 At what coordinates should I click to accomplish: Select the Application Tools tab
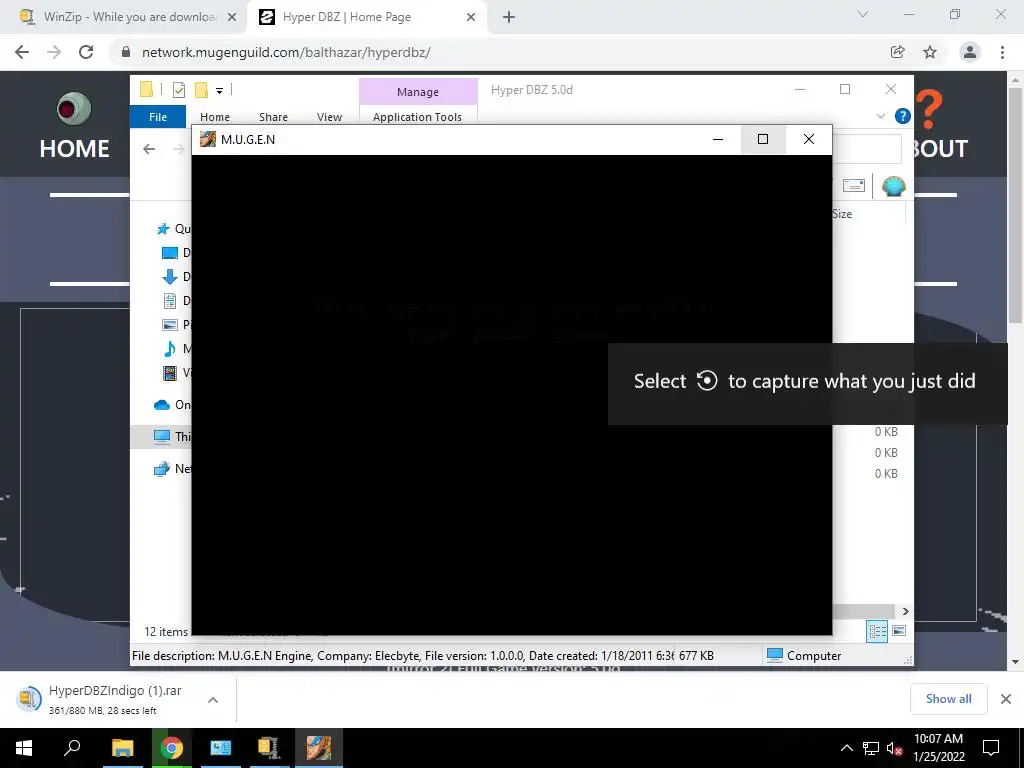point(417,117)
